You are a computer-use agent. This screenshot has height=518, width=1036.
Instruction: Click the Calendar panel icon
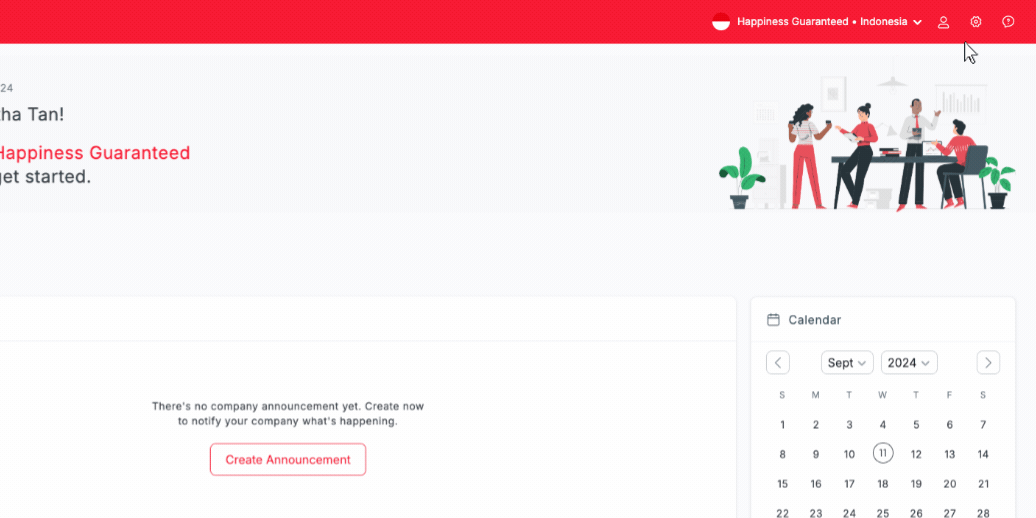click(773, 320)
